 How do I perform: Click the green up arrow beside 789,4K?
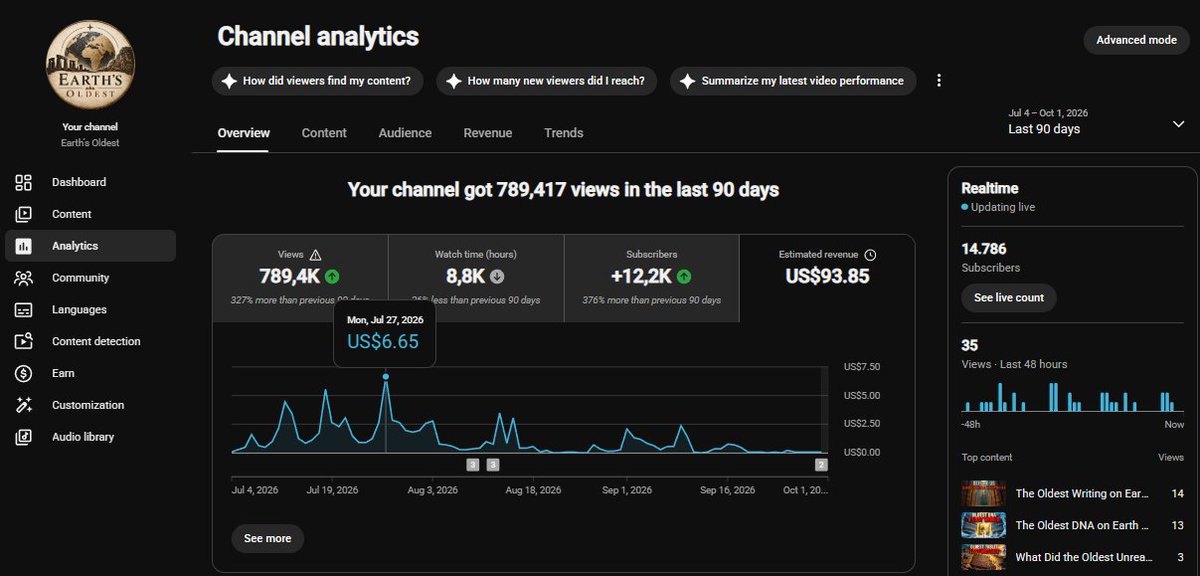point(332,277)
